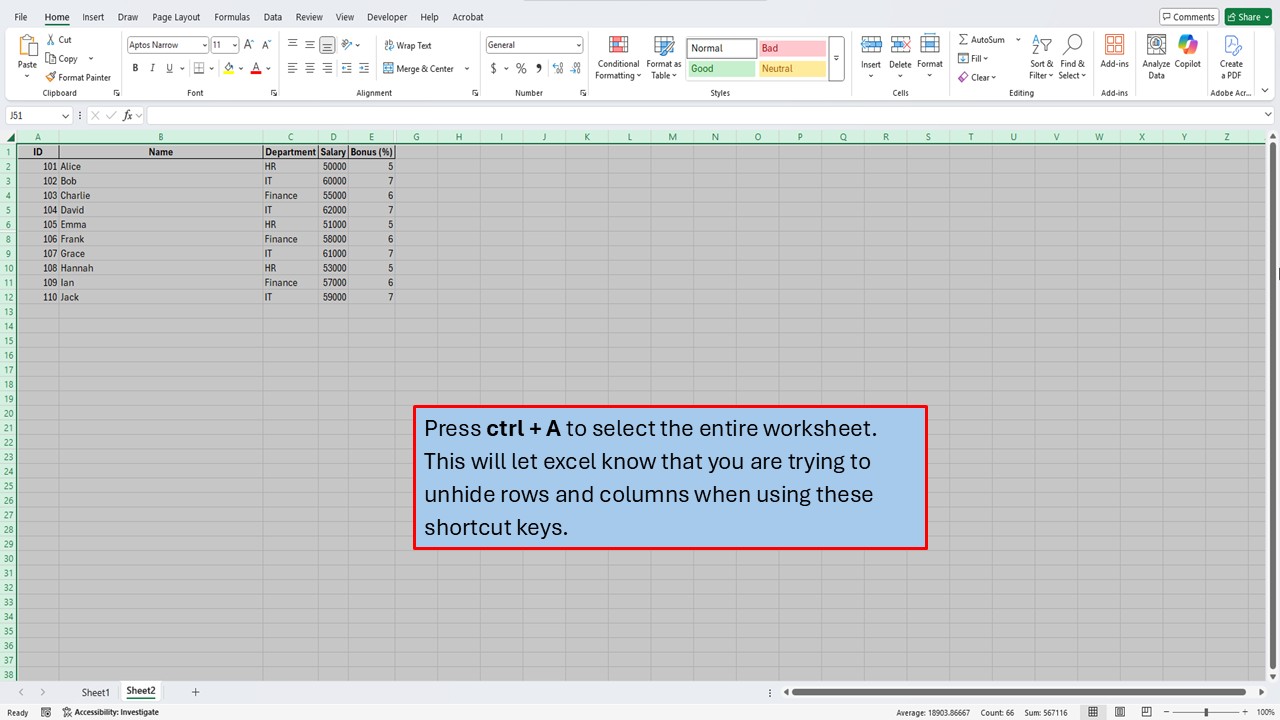The height and width of the screenshot is (720, 1280).
Task: Open the Fill Color dropdown arrow
Action: pos(240,68)
